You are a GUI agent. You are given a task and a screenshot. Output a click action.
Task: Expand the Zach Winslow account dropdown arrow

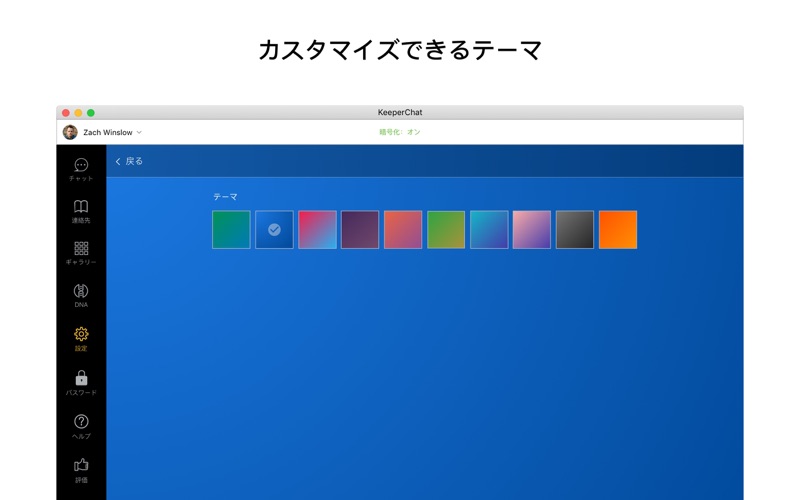(139, 132)
